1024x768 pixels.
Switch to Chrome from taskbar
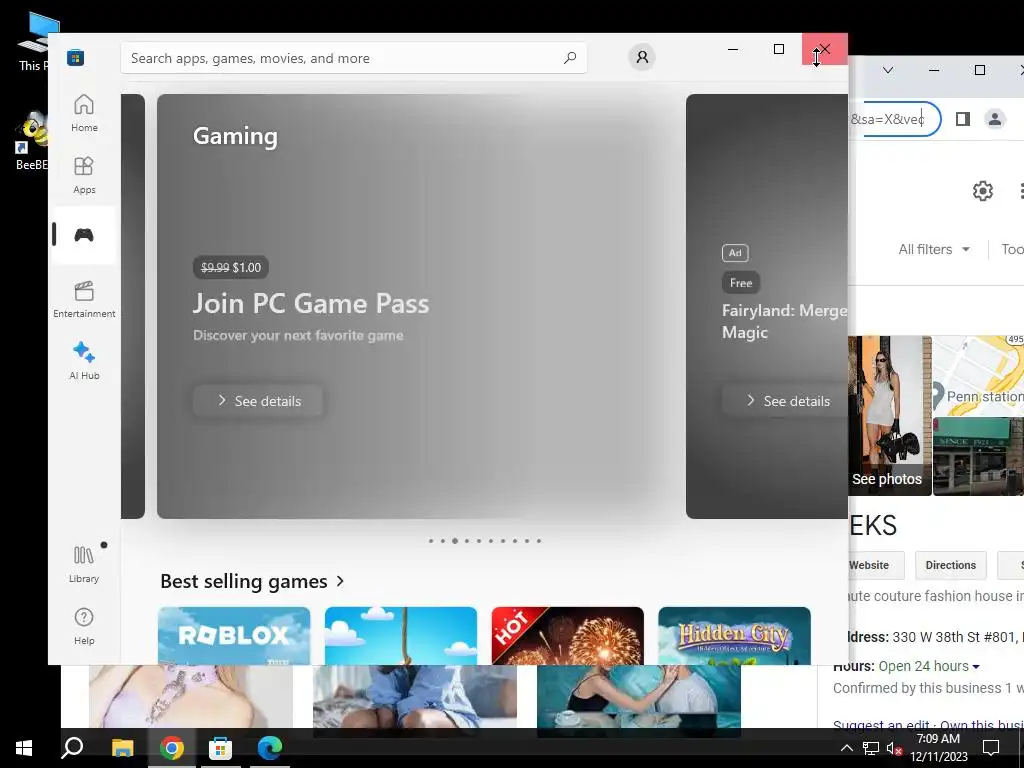(x=172, y=748)
